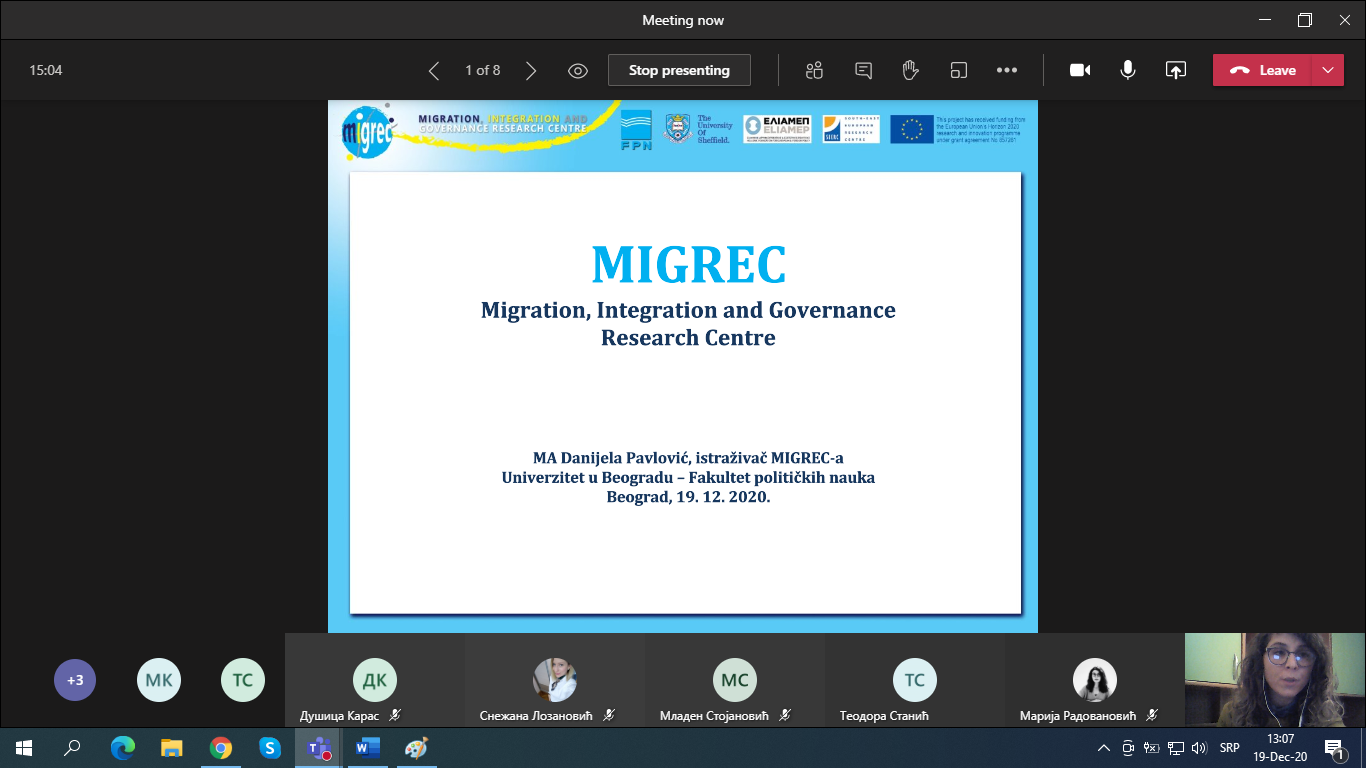Click the Microsoft Teams taskbar icon
1366x768 pixels.
point(319,748)
